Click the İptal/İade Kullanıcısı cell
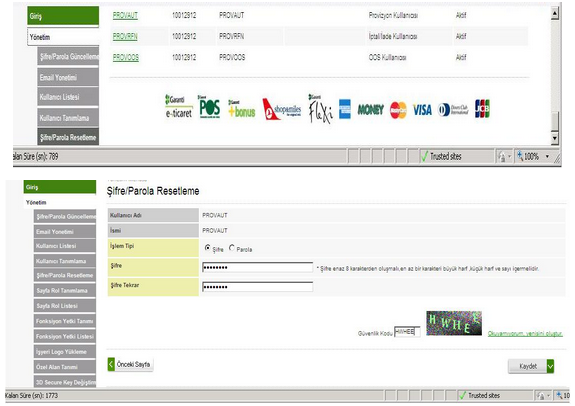Viewport: 575px width, 406px height. 393,36
